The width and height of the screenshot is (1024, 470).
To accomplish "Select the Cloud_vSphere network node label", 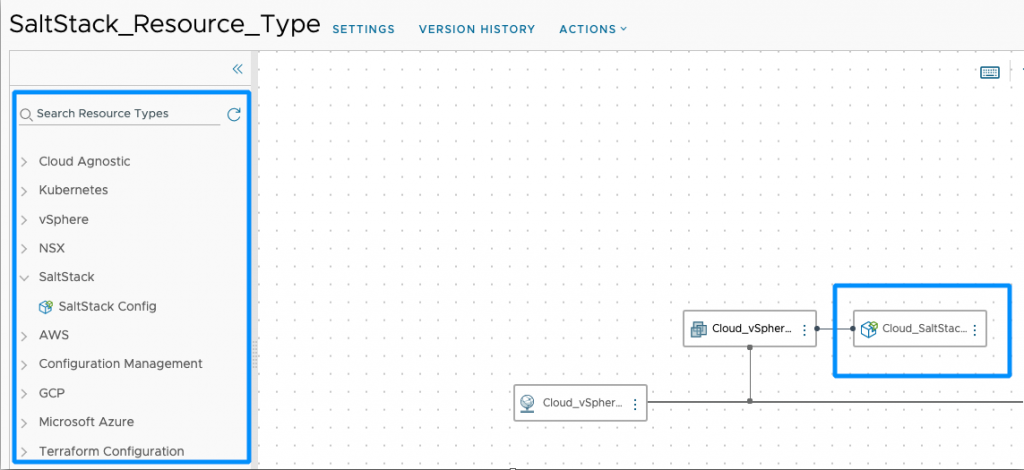I will 583,402.
